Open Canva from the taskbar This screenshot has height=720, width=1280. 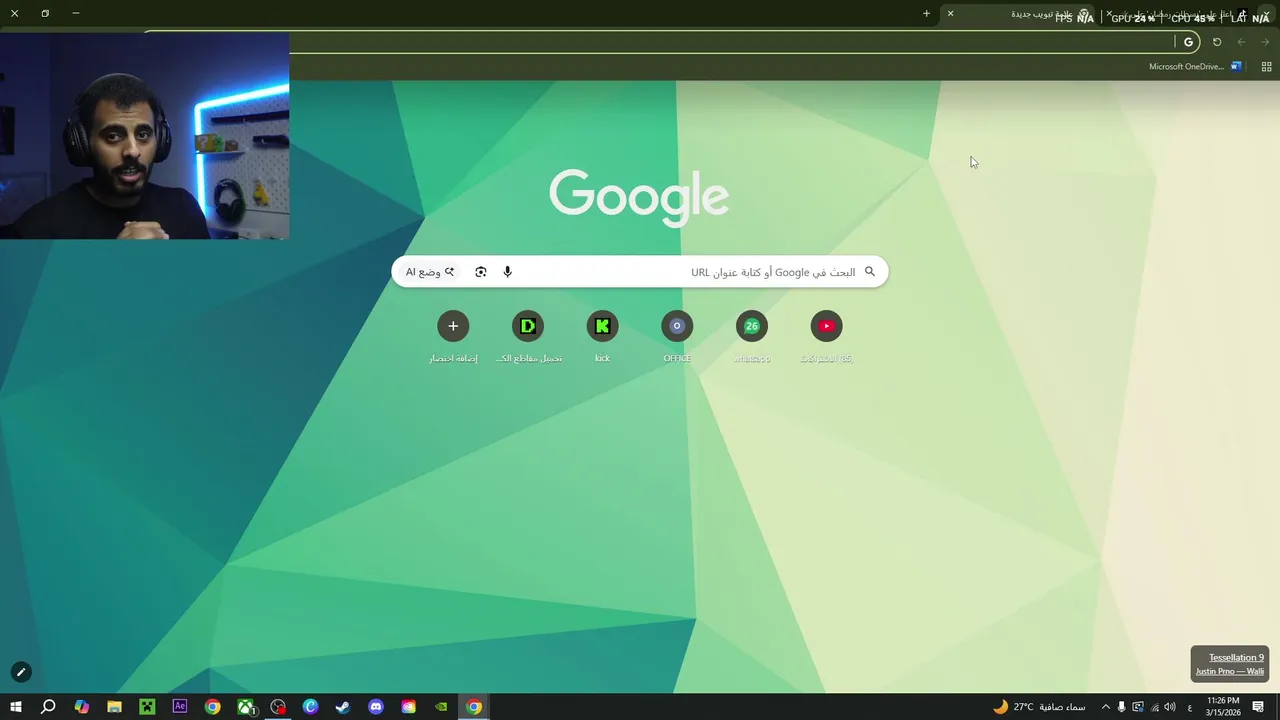pos(310,707)
